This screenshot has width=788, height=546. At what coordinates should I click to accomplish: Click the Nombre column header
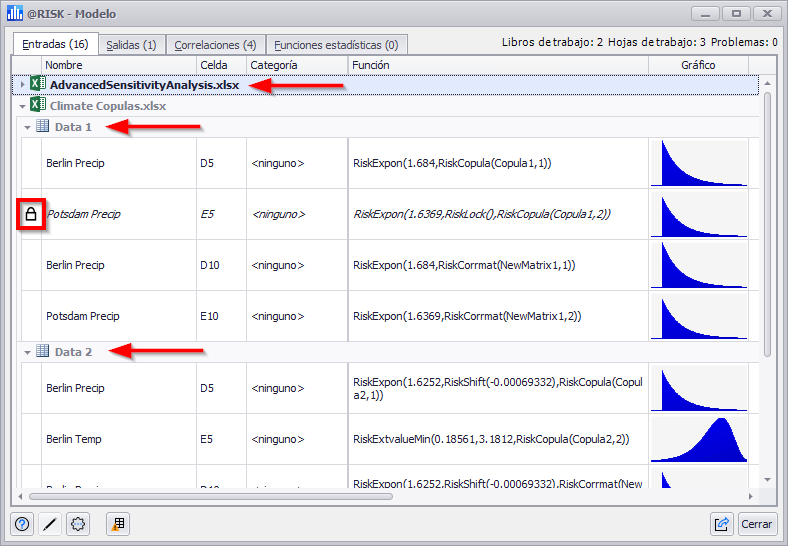point(118,65)
